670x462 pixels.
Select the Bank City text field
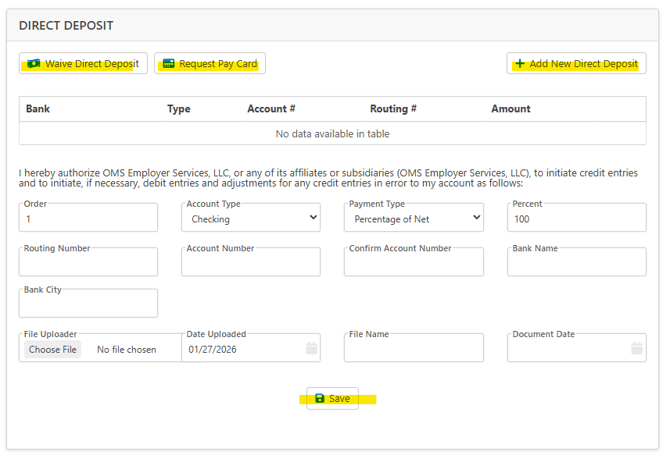88,305
